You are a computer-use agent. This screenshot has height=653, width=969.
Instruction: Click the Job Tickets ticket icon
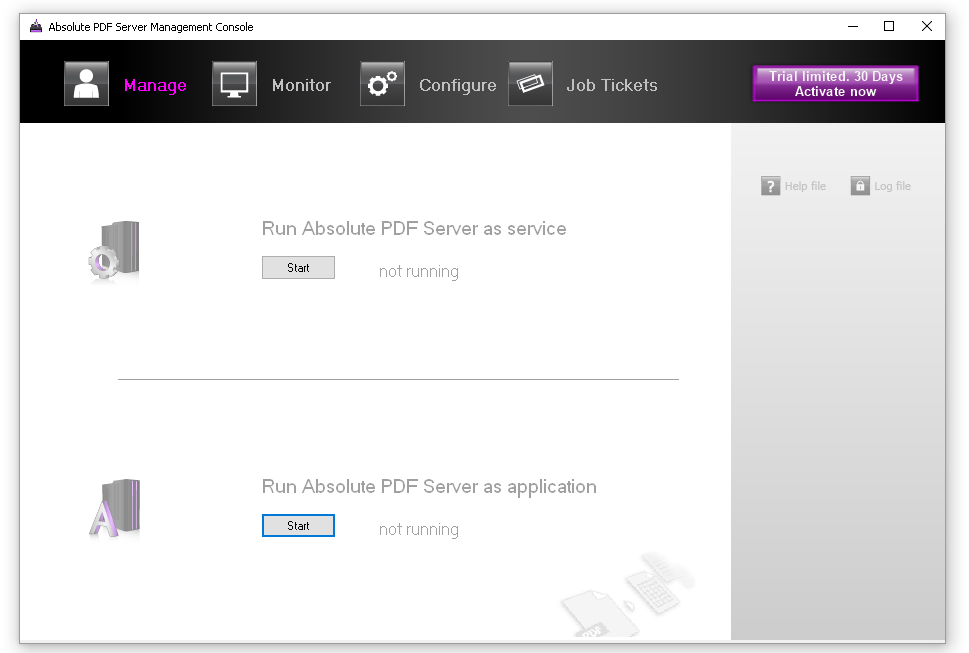[530, 83]
